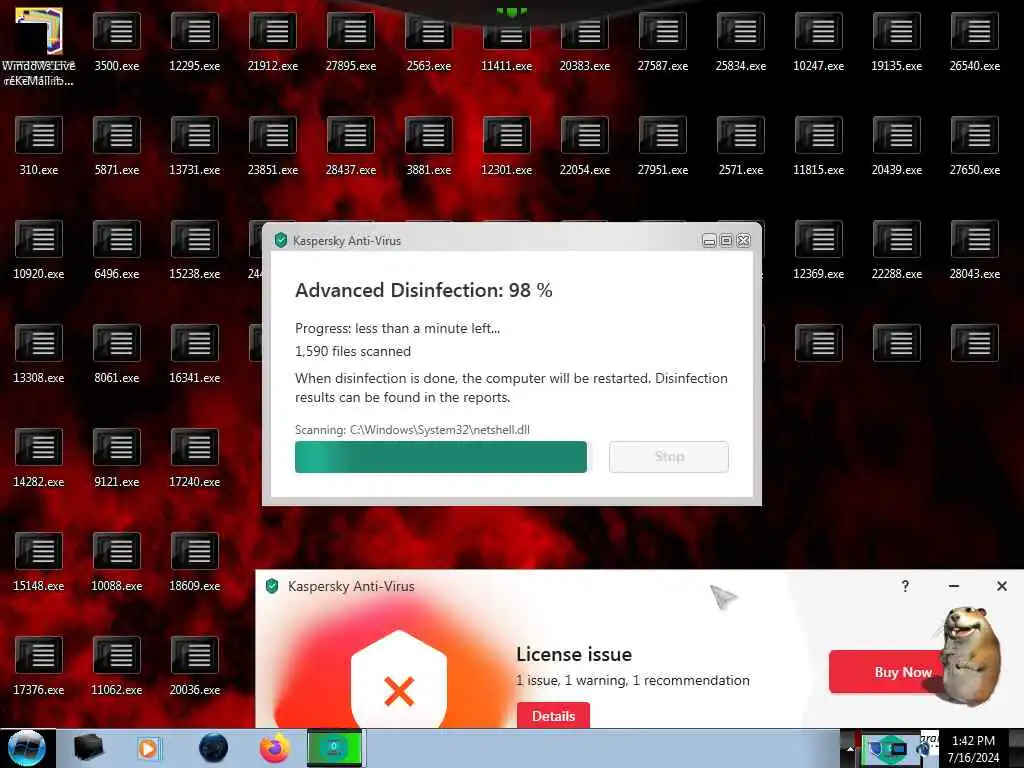Select the 22054.exe desktop icon

pos(584,135)
